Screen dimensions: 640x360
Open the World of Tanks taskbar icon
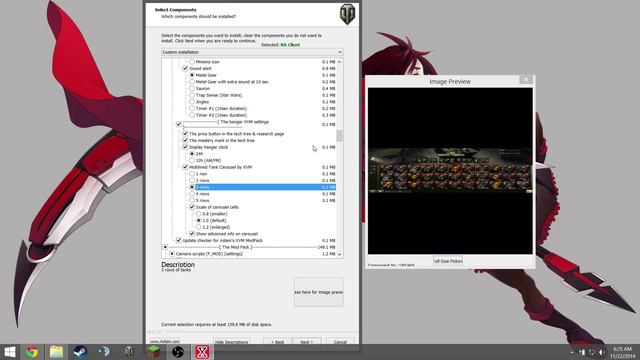tap(129, 352)
